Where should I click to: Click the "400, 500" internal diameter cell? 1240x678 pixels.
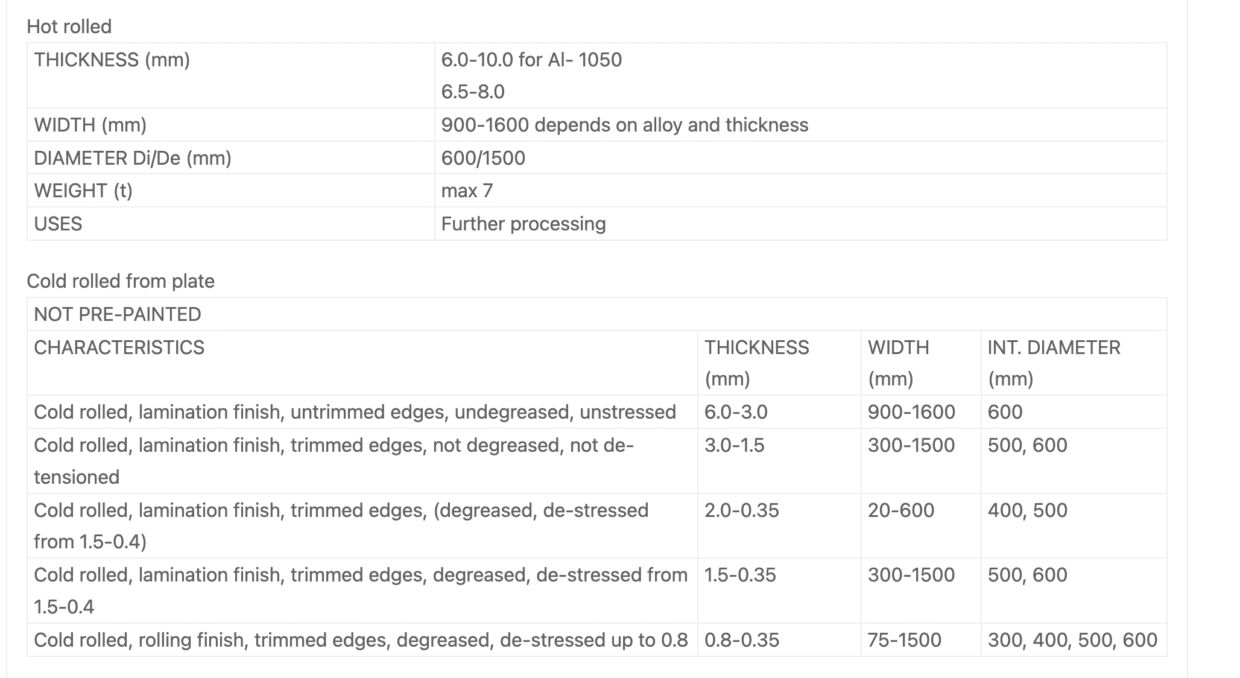point(1027,510)
